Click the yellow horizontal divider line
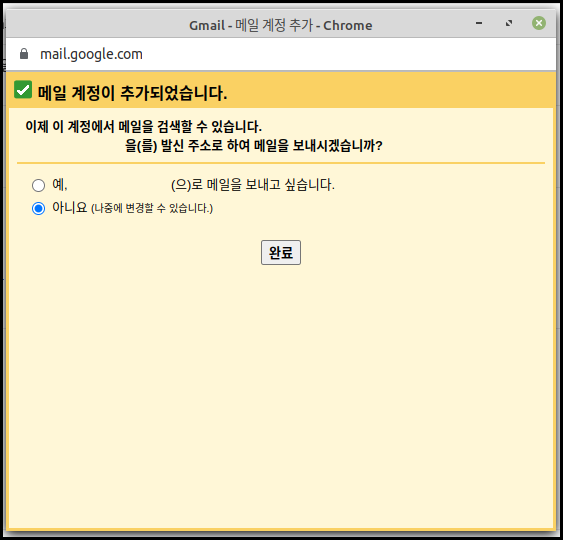 point(281,163)
